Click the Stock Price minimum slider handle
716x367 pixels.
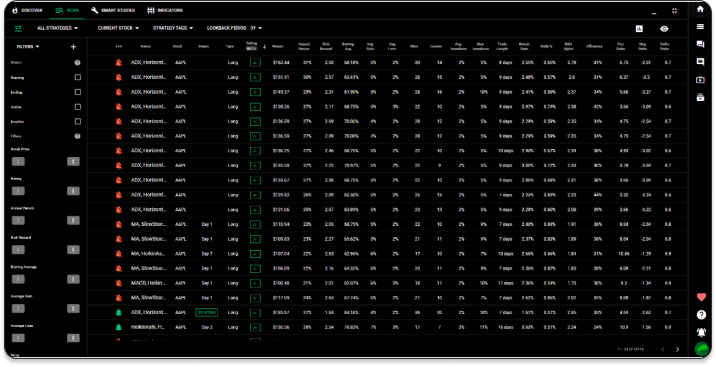pos(18,162)
